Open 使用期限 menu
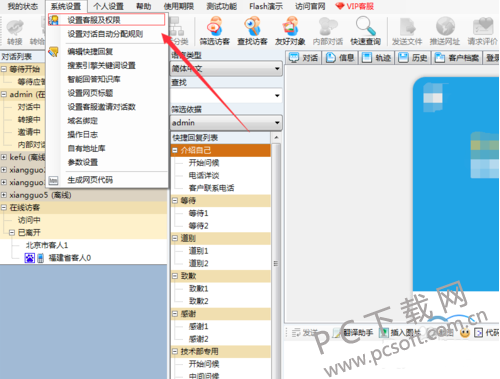This screenshot has height=379, width=500. pyautogui.click(x=179, y=6)
